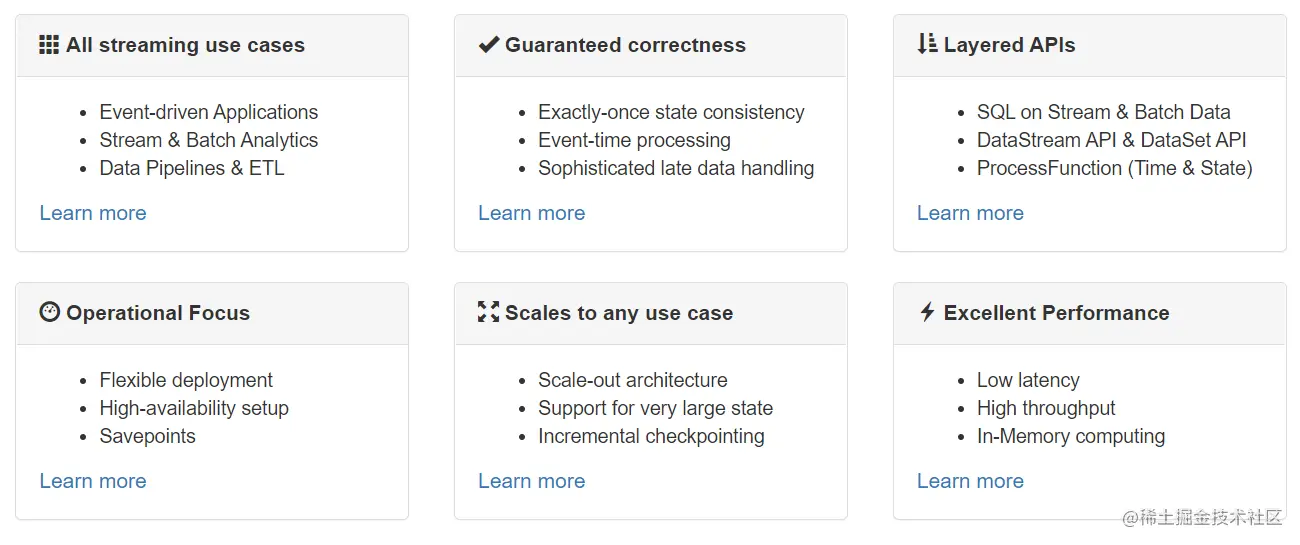Click the fullscreen arrows icon beside Scales to any use case

tap(488, 312)
